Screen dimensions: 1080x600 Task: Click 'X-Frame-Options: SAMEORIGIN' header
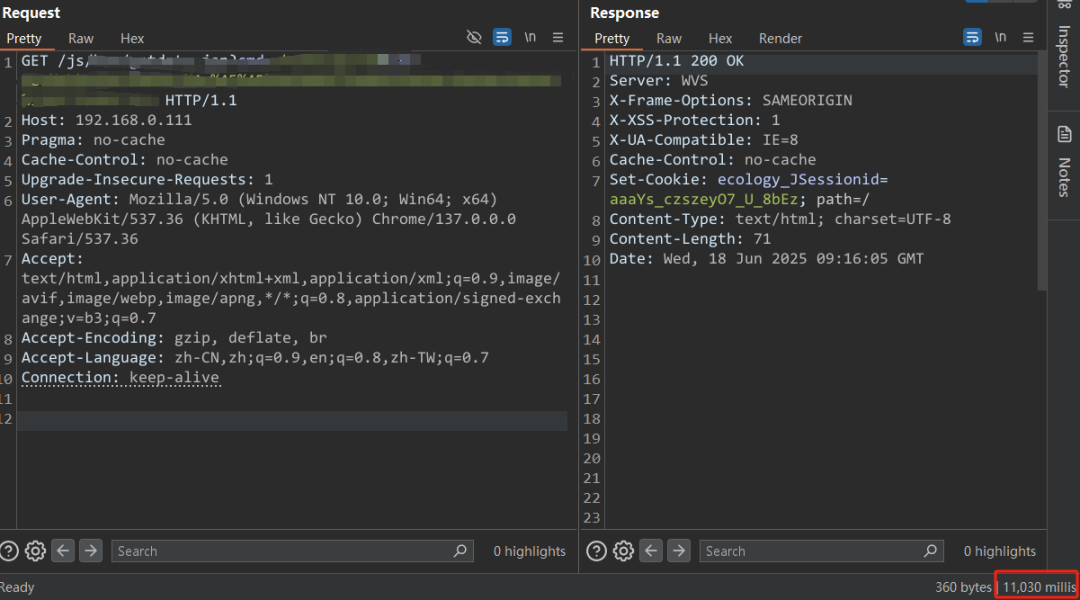731,101
